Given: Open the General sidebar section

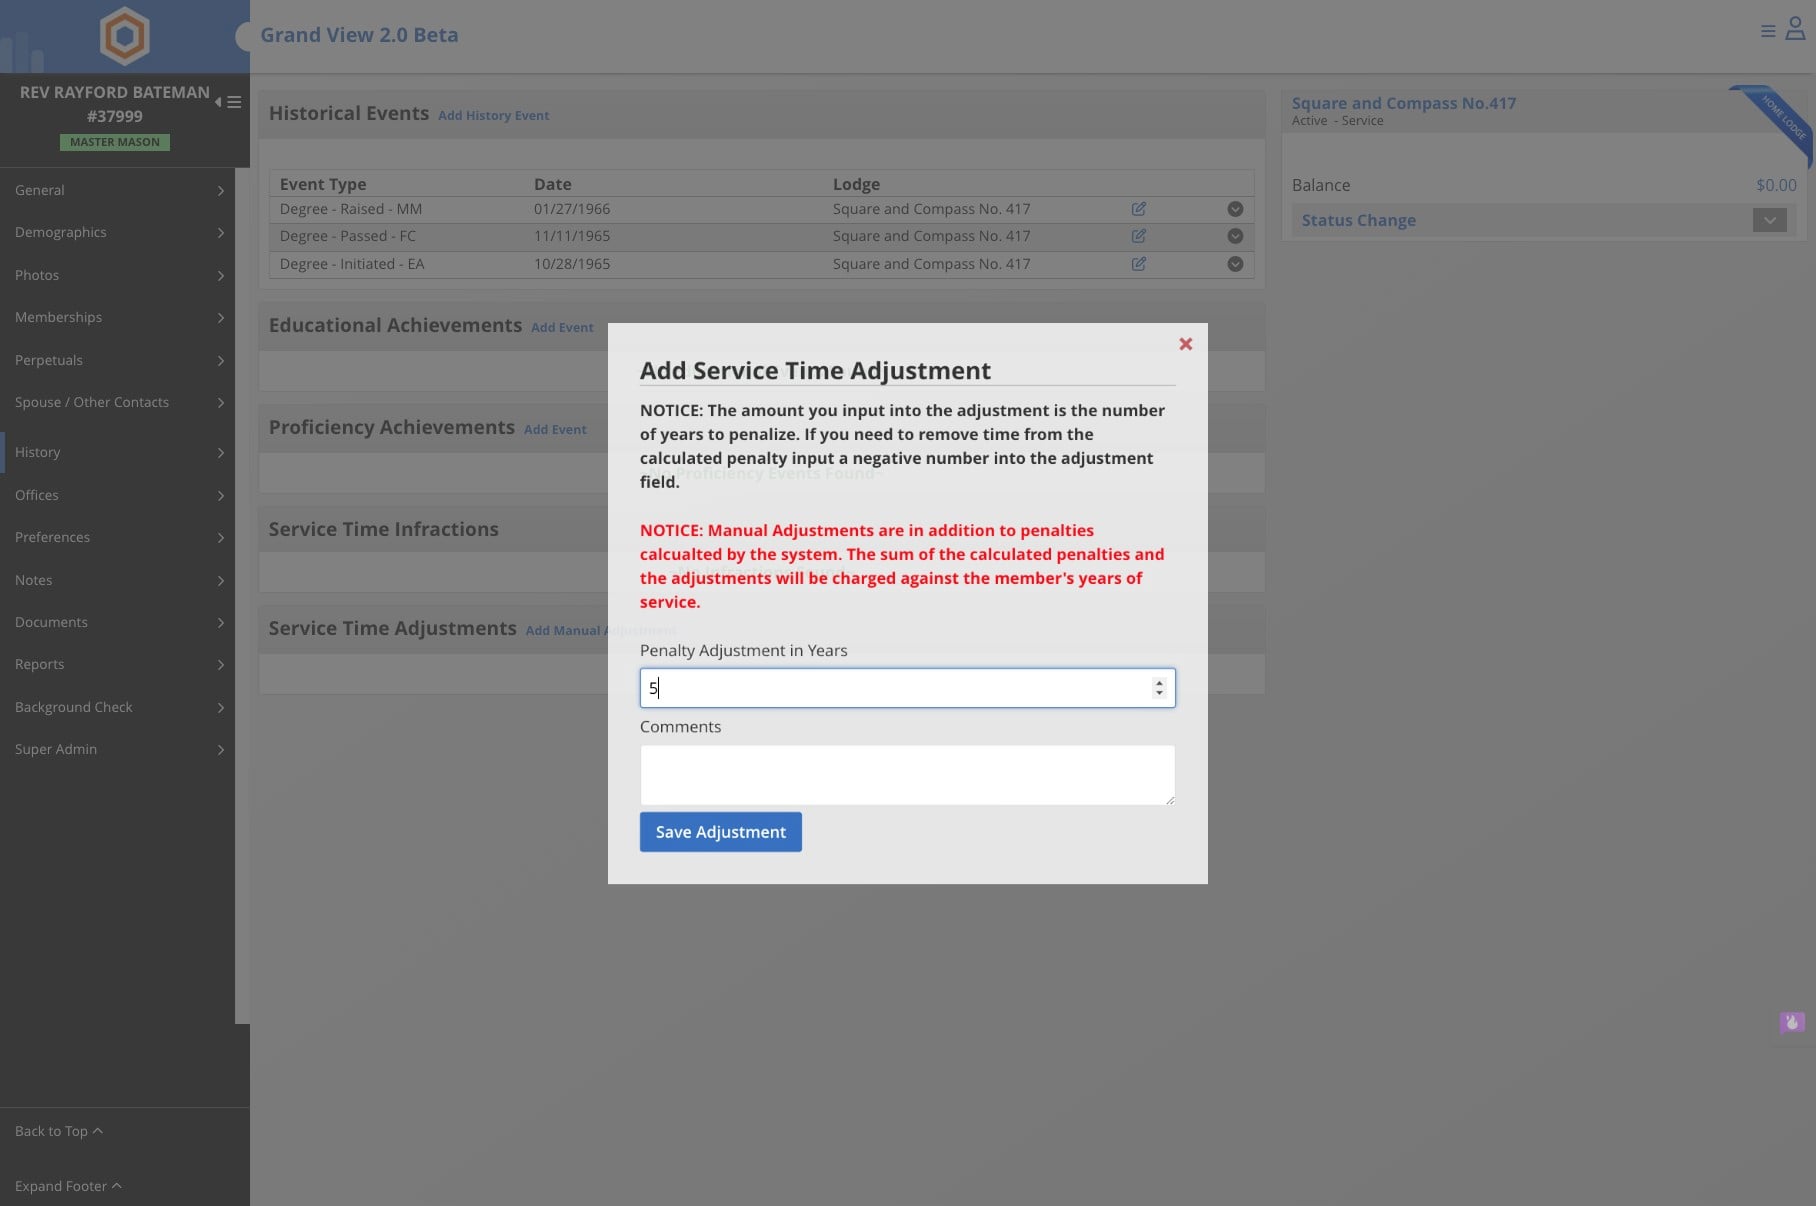Looking at the screenshot, I should (117, 190).
